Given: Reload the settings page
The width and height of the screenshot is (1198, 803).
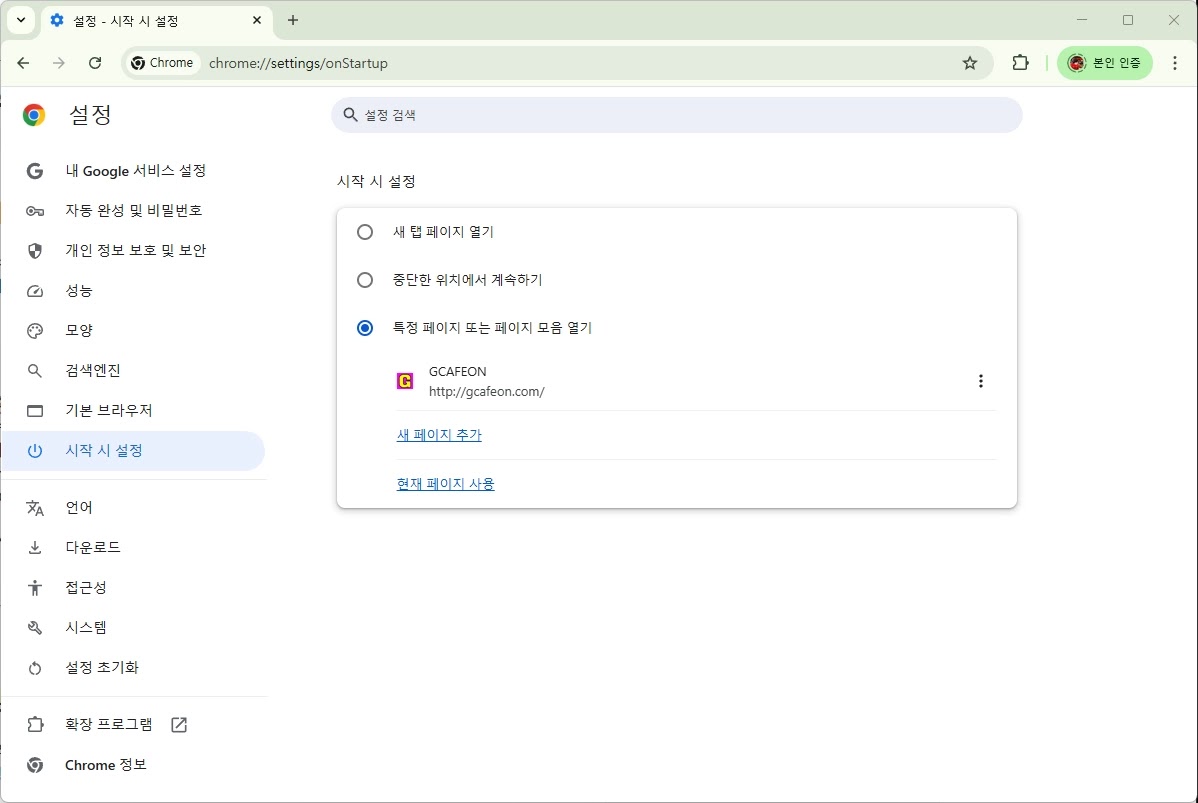Looking at the screenshot, I should point(95,63).
